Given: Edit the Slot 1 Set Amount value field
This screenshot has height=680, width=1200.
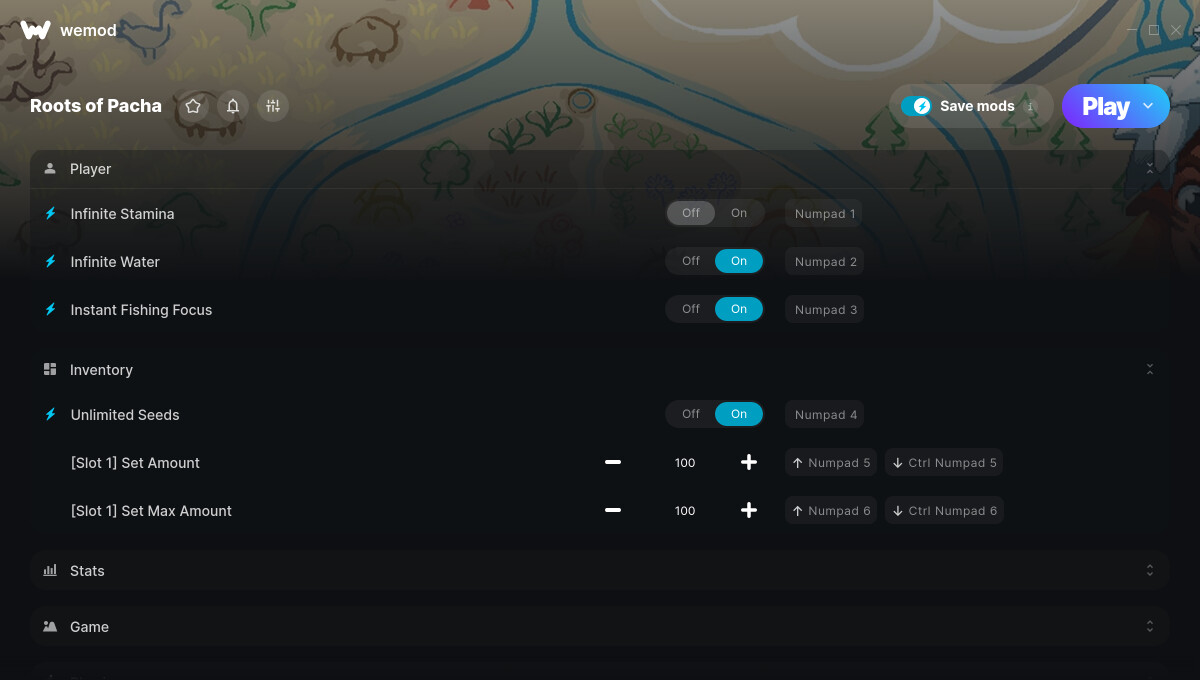Looking at the screenshot, I should tap(685, 463).
